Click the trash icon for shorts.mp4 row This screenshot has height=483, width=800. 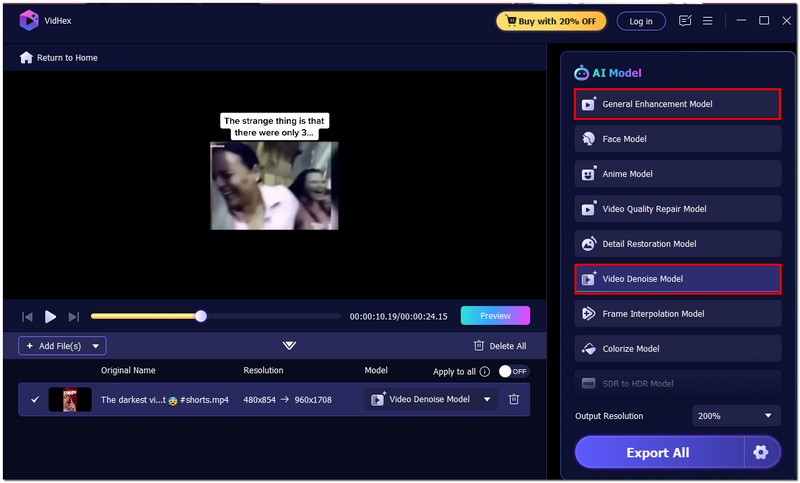coord(514,399)
